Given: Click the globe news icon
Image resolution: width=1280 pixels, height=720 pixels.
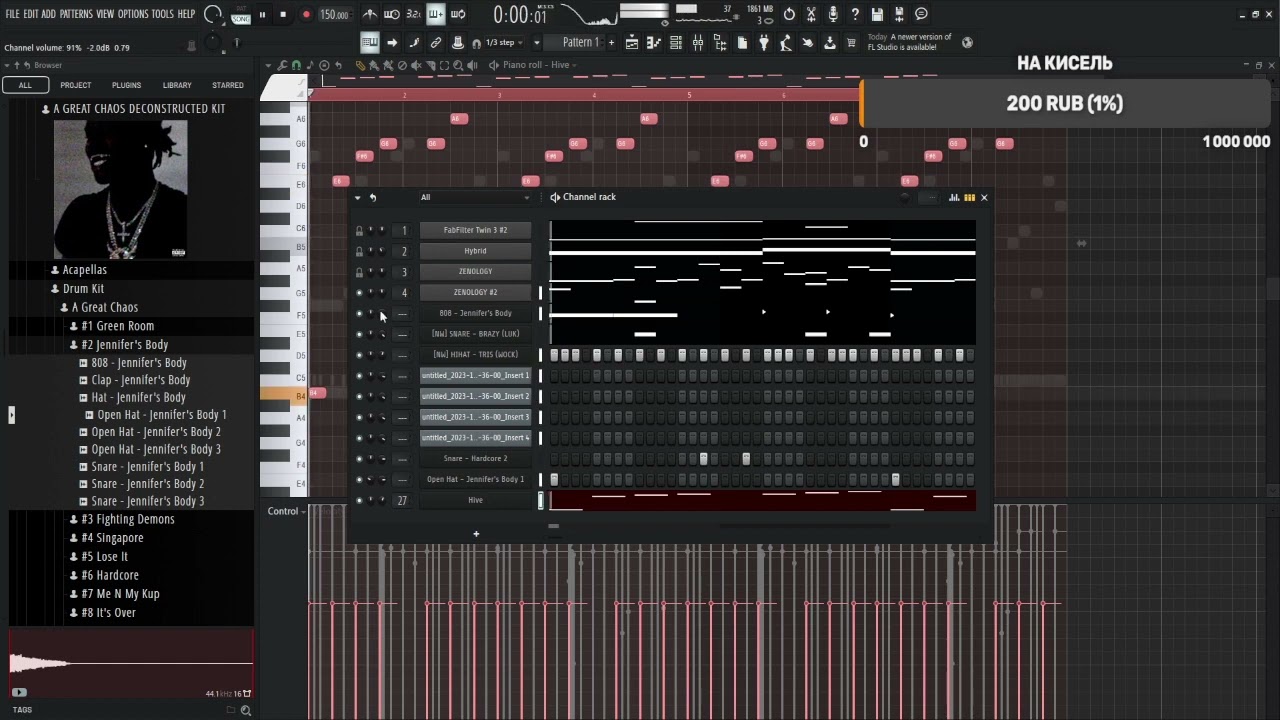Looking at the screenshot, I should coord(967,43).
